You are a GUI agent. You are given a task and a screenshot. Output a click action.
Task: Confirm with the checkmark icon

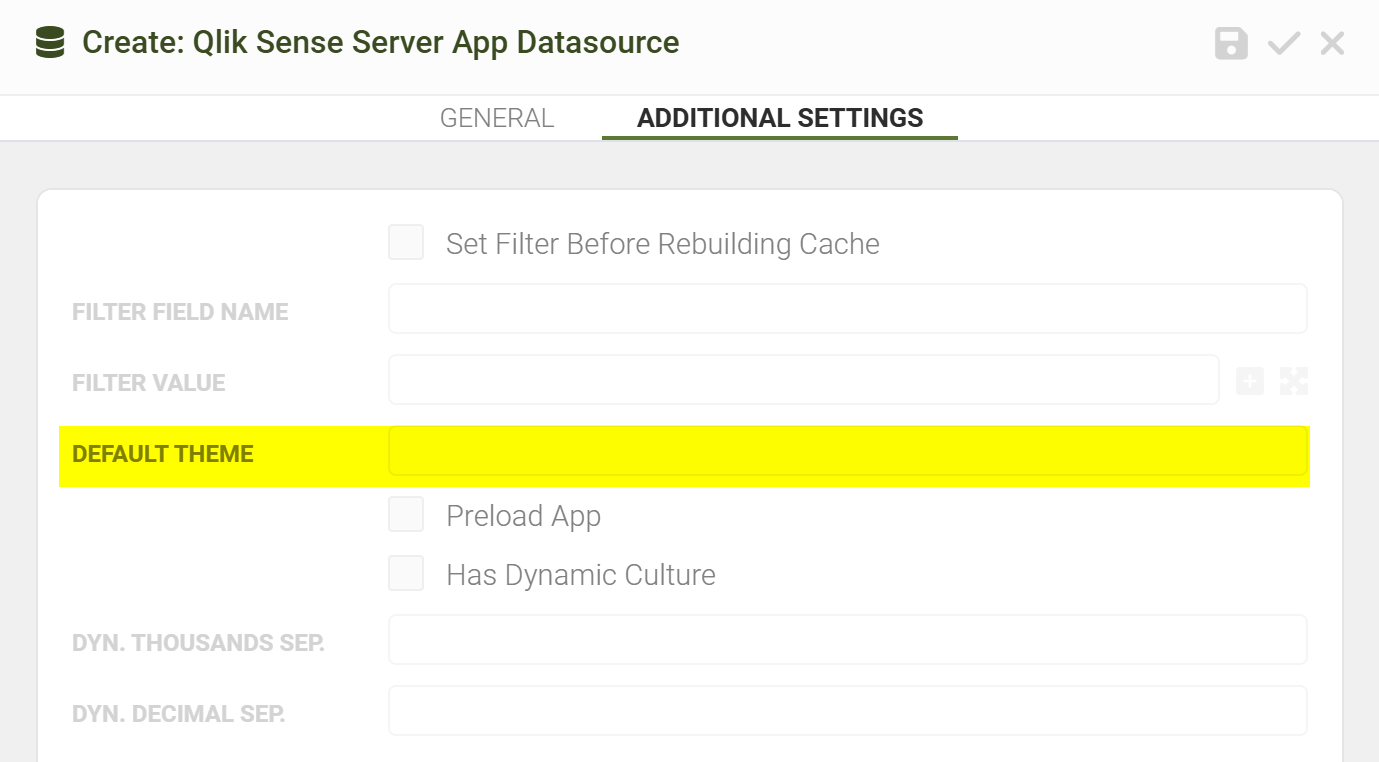[x=1283, y=44]
